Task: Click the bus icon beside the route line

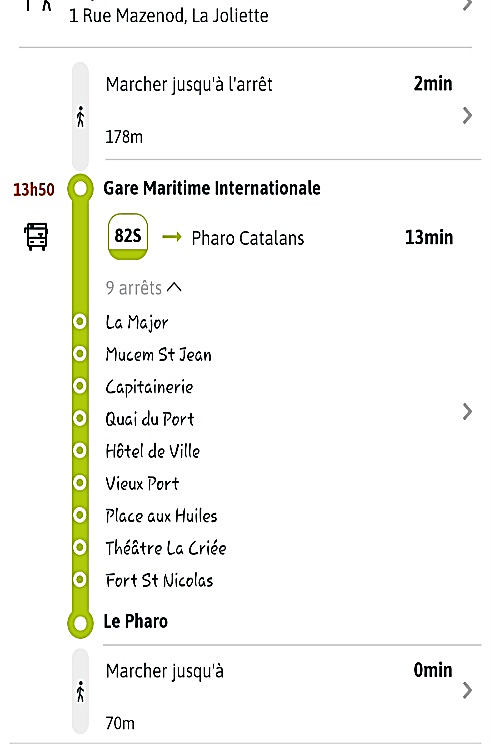Action: pos(37,236)
